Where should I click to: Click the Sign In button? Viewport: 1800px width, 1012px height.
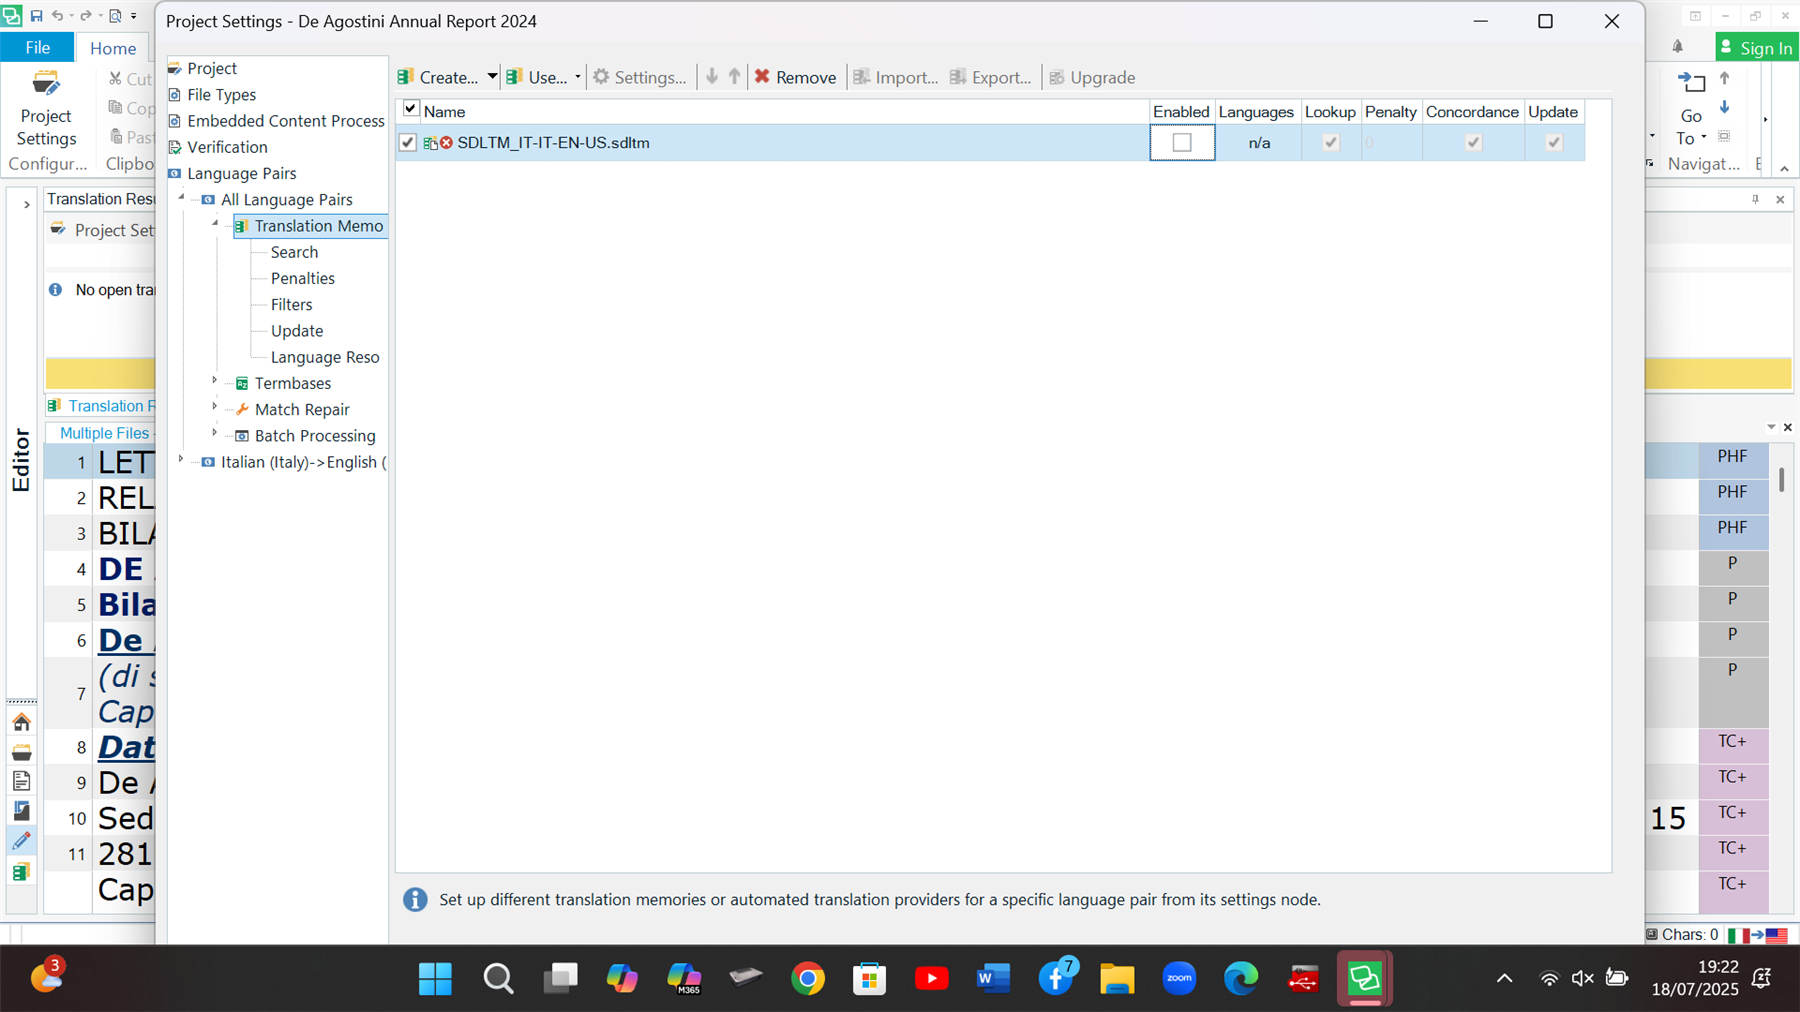click(x=1756, y=47)
